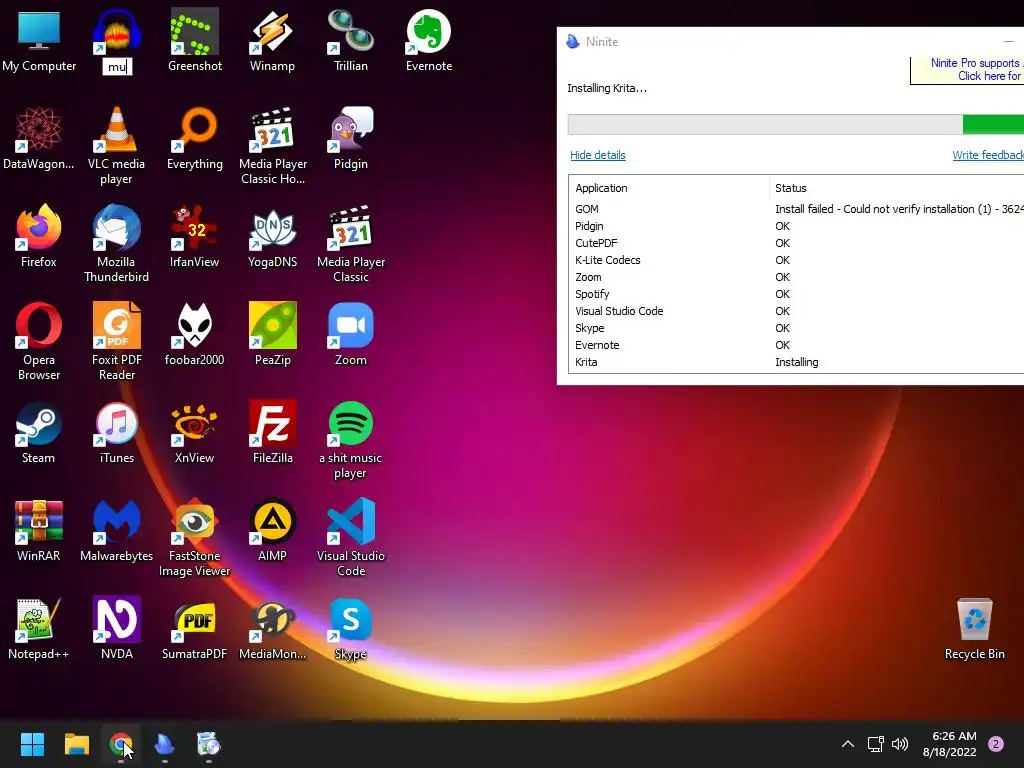
Task: Select the Recycle Bin icon
Action: tap(974, 628)
